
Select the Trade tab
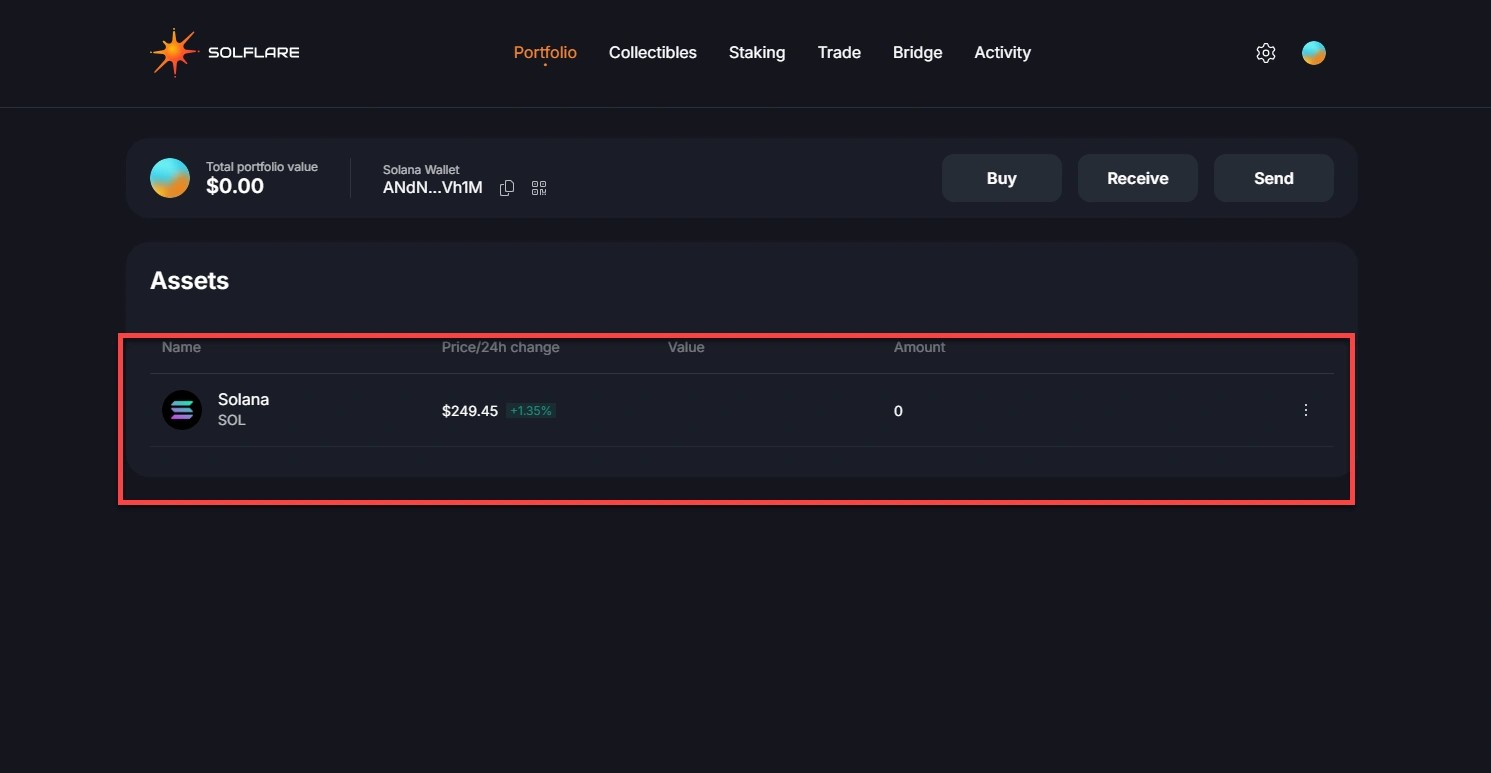(x=838, y=53)
